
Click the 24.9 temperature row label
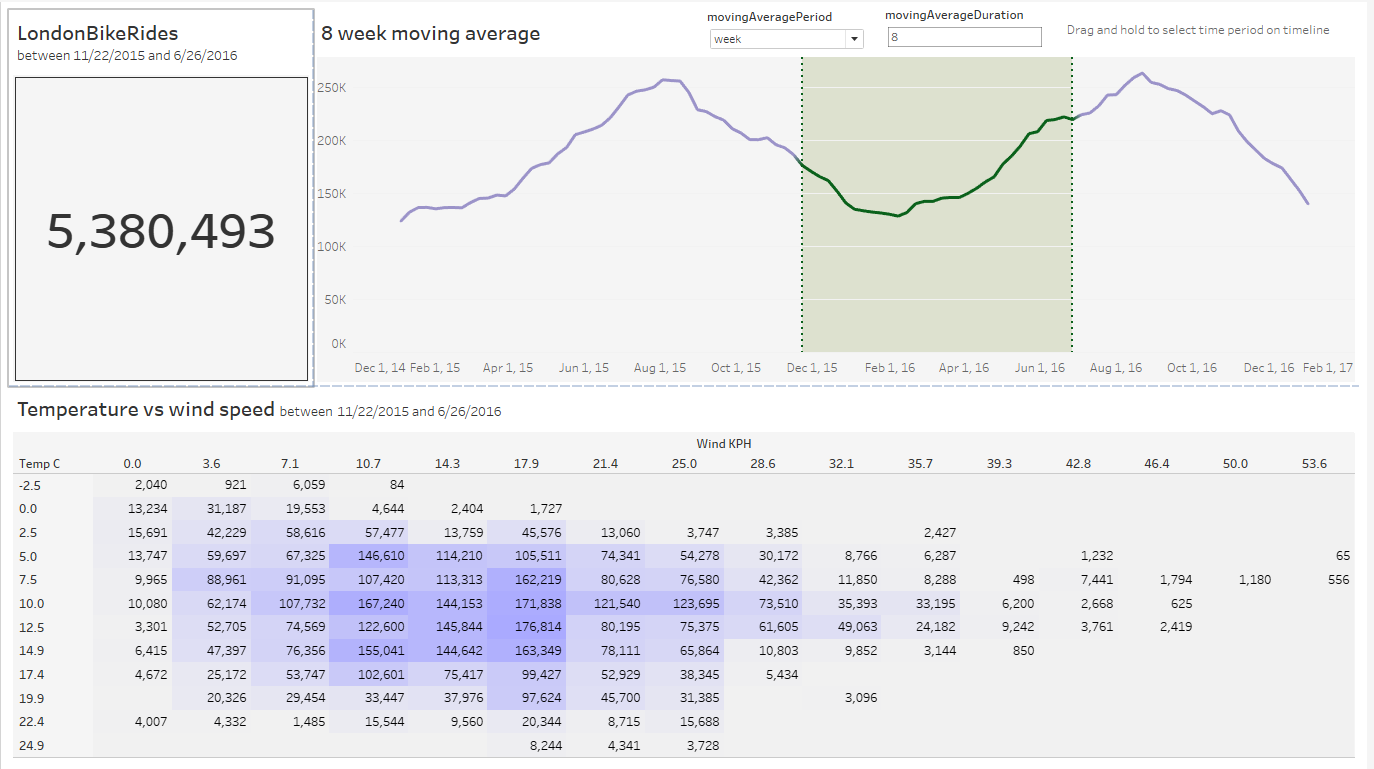(x=31, y=746)
